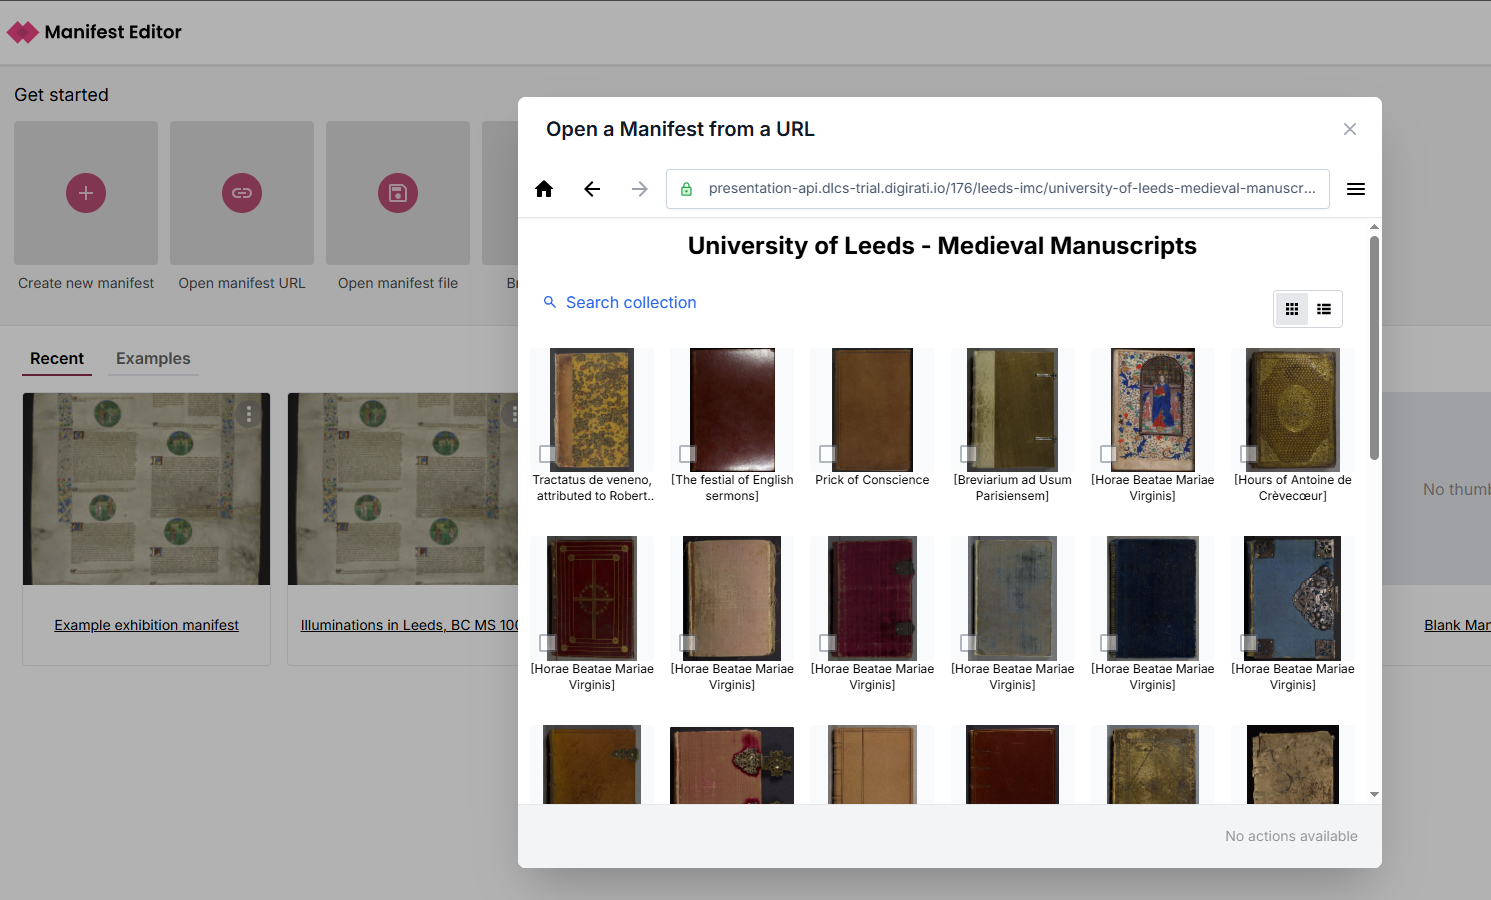Switch to grid view icon
The height and width of the screenshot is (900, 1491).
coord(1292,309)
